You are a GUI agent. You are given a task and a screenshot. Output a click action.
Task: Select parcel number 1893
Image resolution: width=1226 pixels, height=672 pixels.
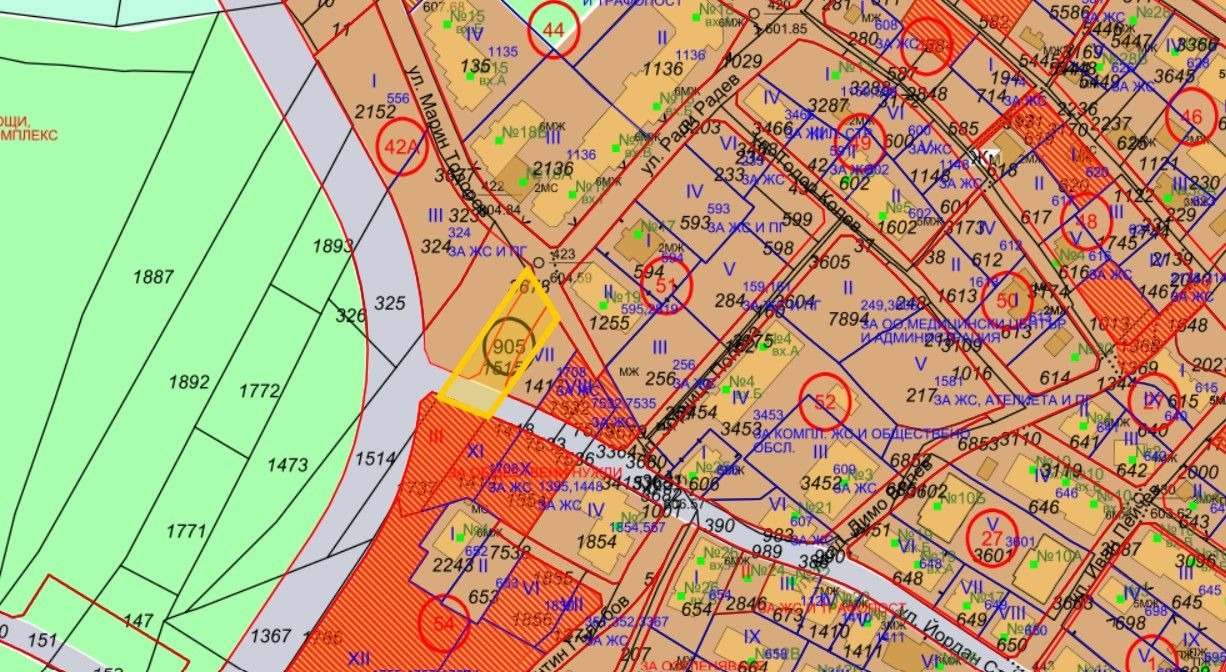tap(333, 246)
